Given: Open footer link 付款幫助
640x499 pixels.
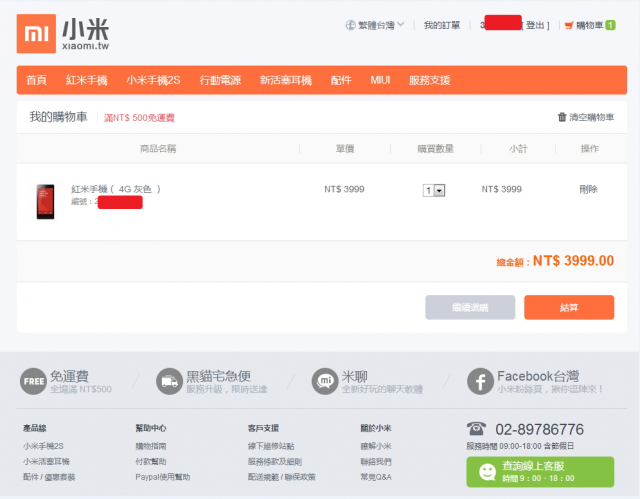Looking at the screenshot, I should tap(151, 461).
